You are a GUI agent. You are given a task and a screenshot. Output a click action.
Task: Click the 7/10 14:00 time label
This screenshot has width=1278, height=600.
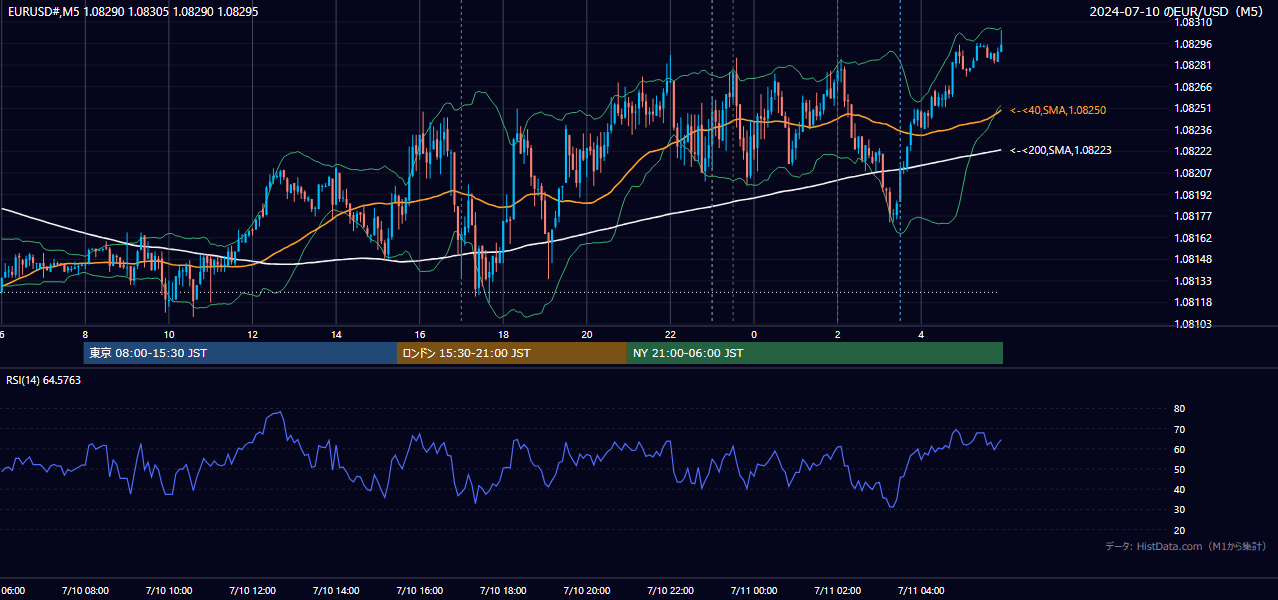pyautogui.click(x=336, y=591)
